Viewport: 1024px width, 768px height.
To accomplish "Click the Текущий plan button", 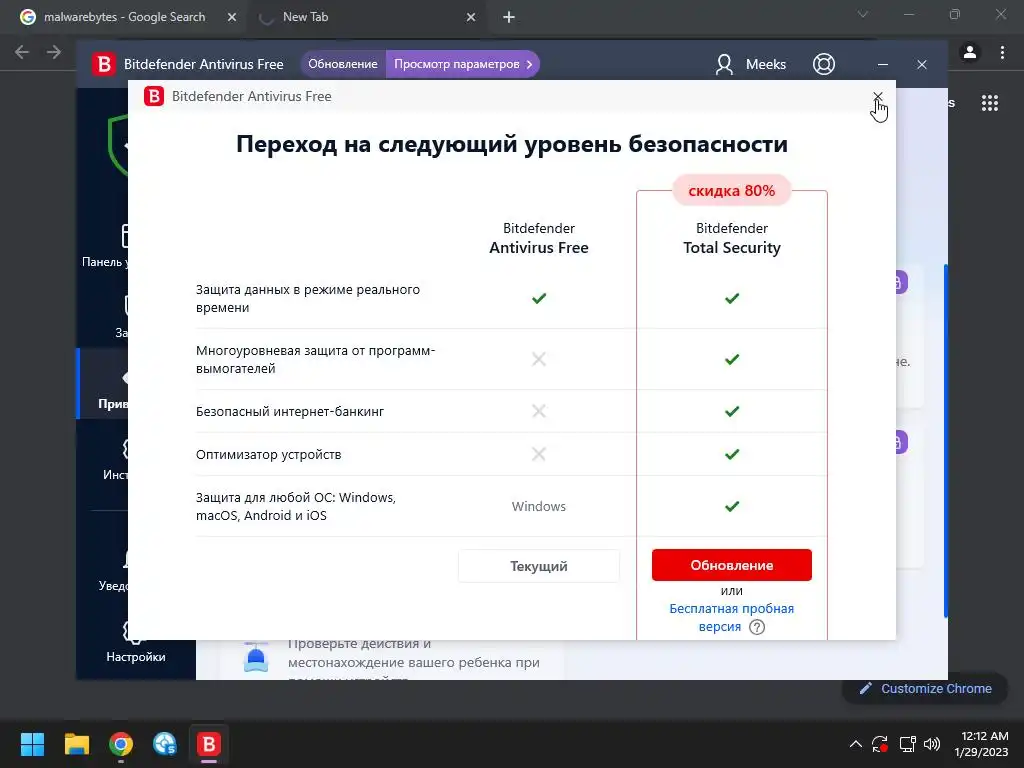I will click(539, 566).
